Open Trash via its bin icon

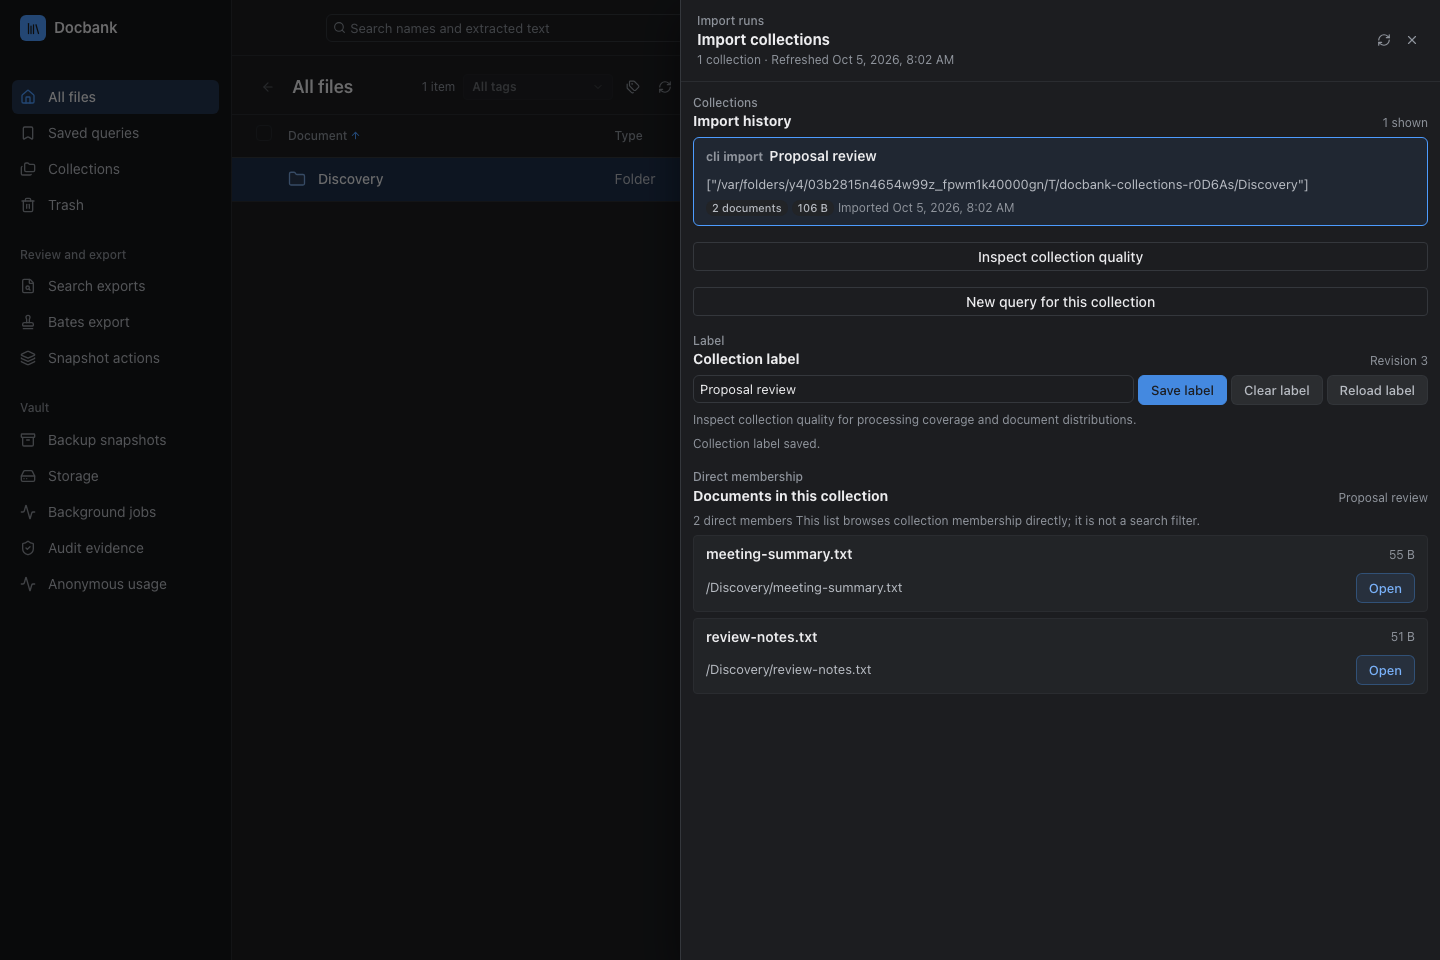(28, 205)
